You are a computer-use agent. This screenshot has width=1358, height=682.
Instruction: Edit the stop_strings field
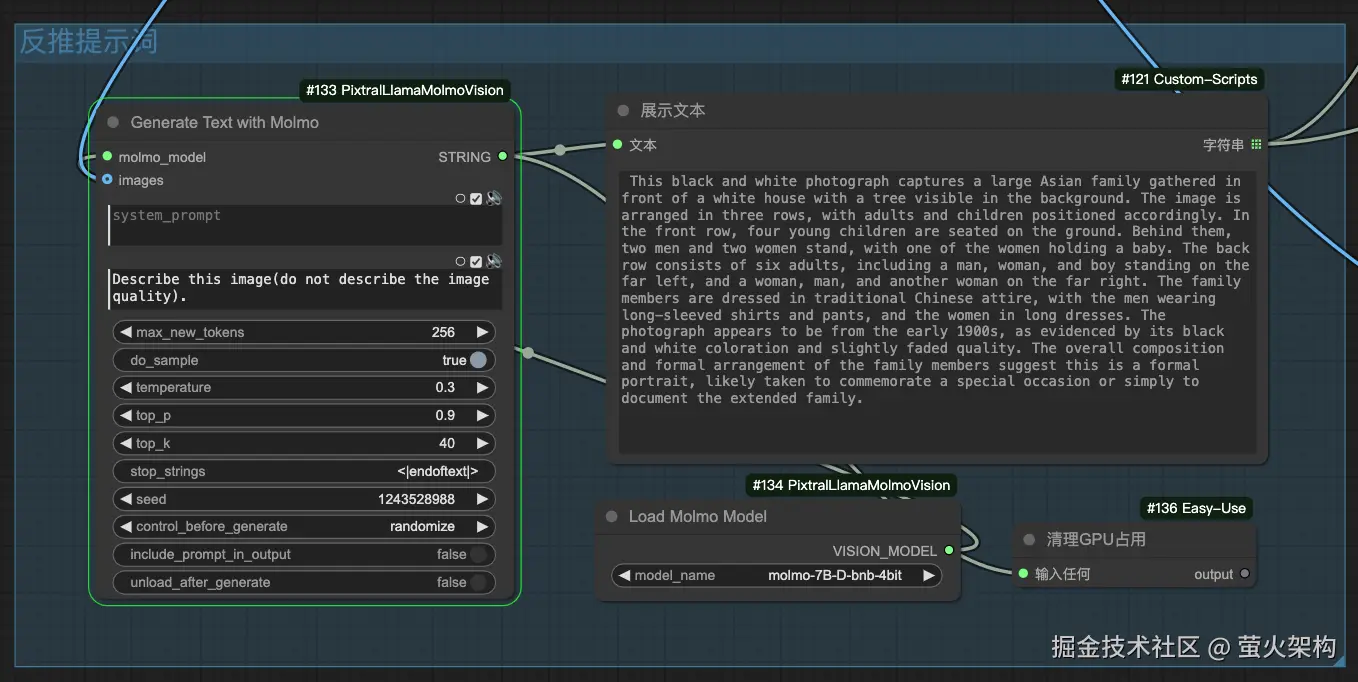point(304,471)
